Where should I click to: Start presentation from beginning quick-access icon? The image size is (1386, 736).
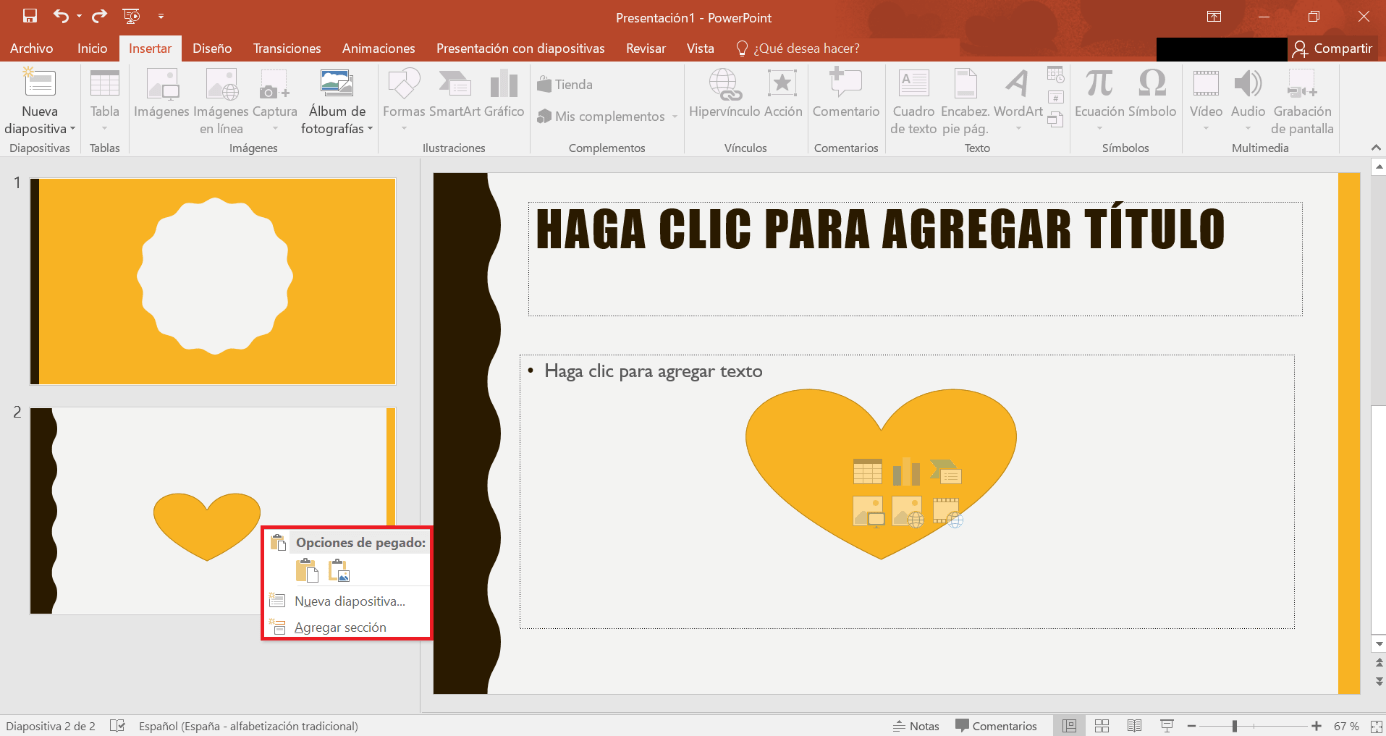(x=131, y=16)
